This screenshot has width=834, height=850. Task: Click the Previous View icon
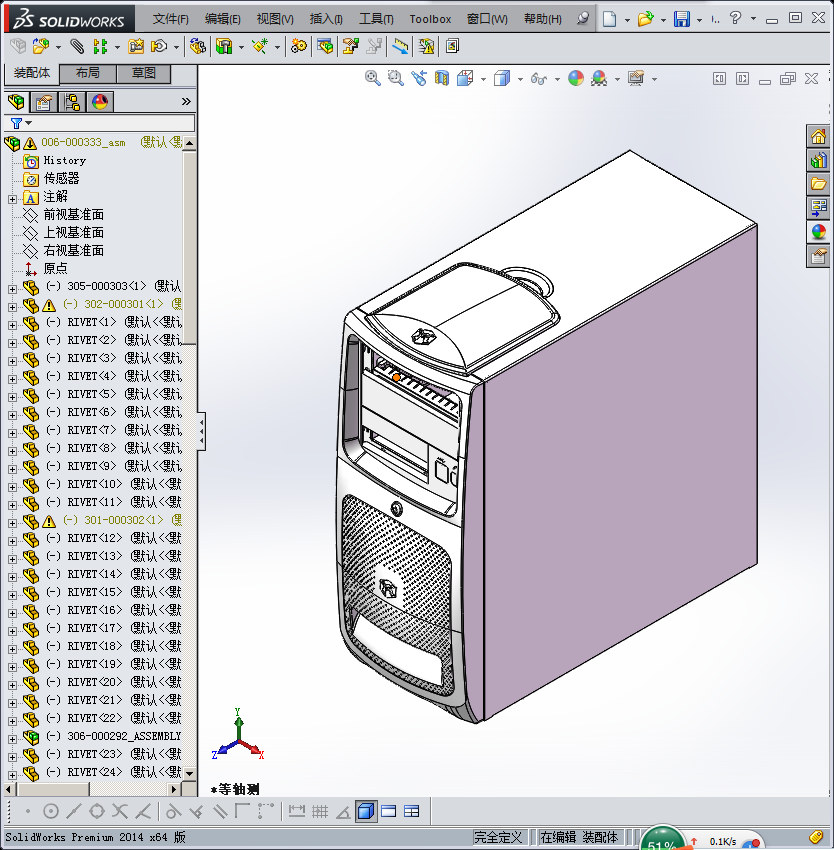pyautogui.click(x=419, y=79)
